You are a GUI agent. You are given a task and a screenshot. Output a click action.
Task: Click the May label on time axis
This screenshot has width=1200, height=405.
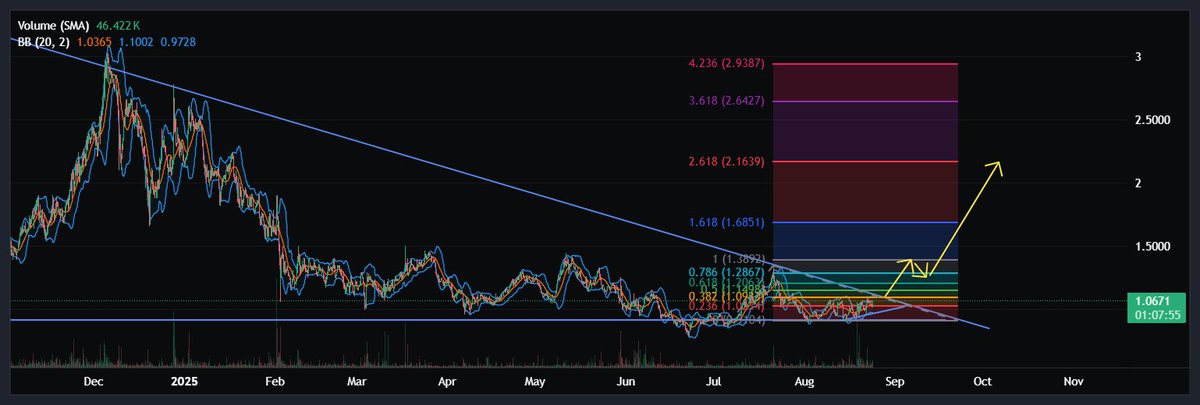[535, 381]
